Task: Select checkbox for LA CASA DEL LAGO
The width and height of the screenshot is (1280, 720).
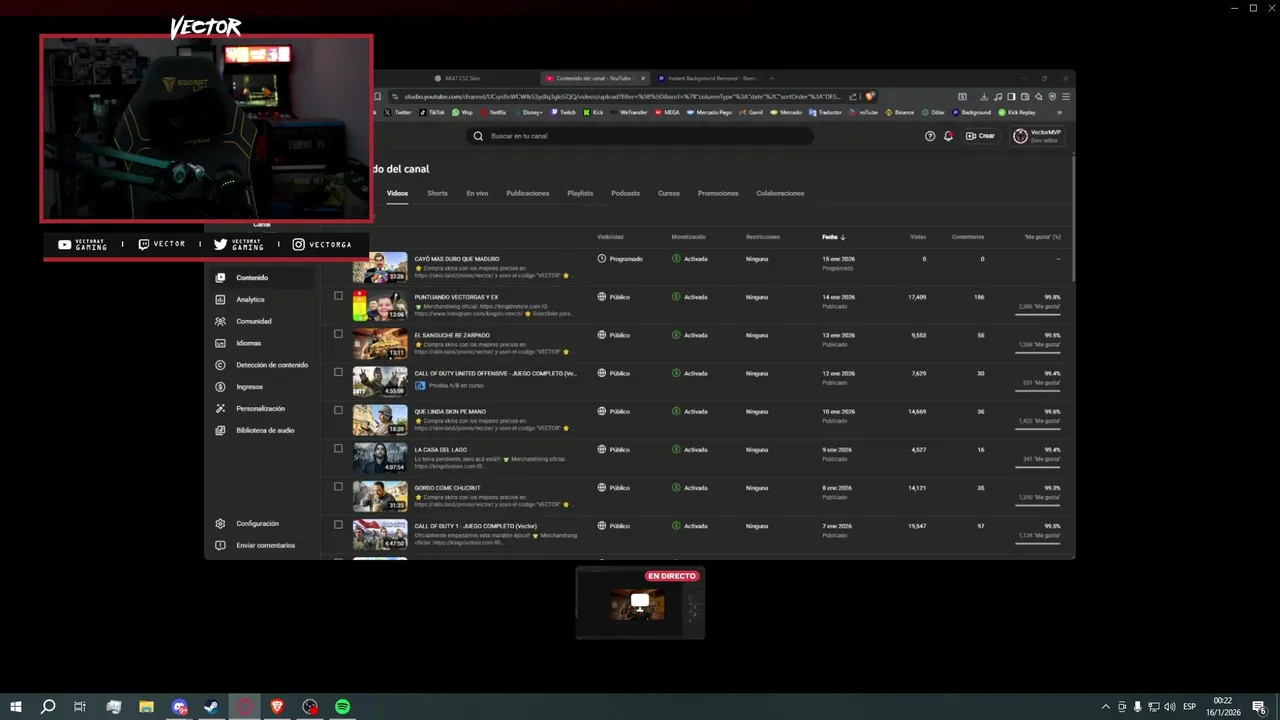Action: (x=338, y=449)
